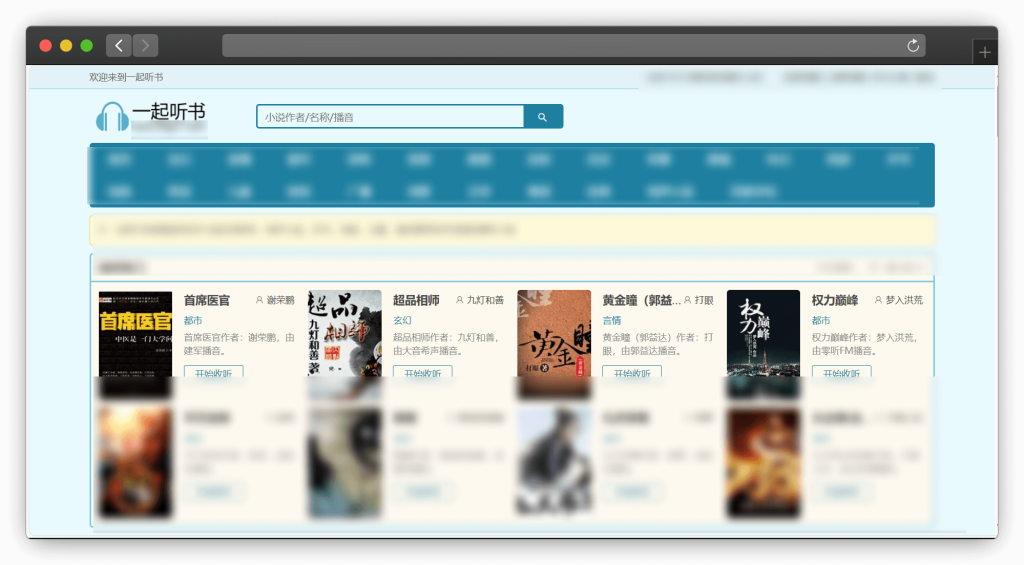Click 开始收听 under 黄金瞳
1024x565 pixels.
[x=631, y=373]
